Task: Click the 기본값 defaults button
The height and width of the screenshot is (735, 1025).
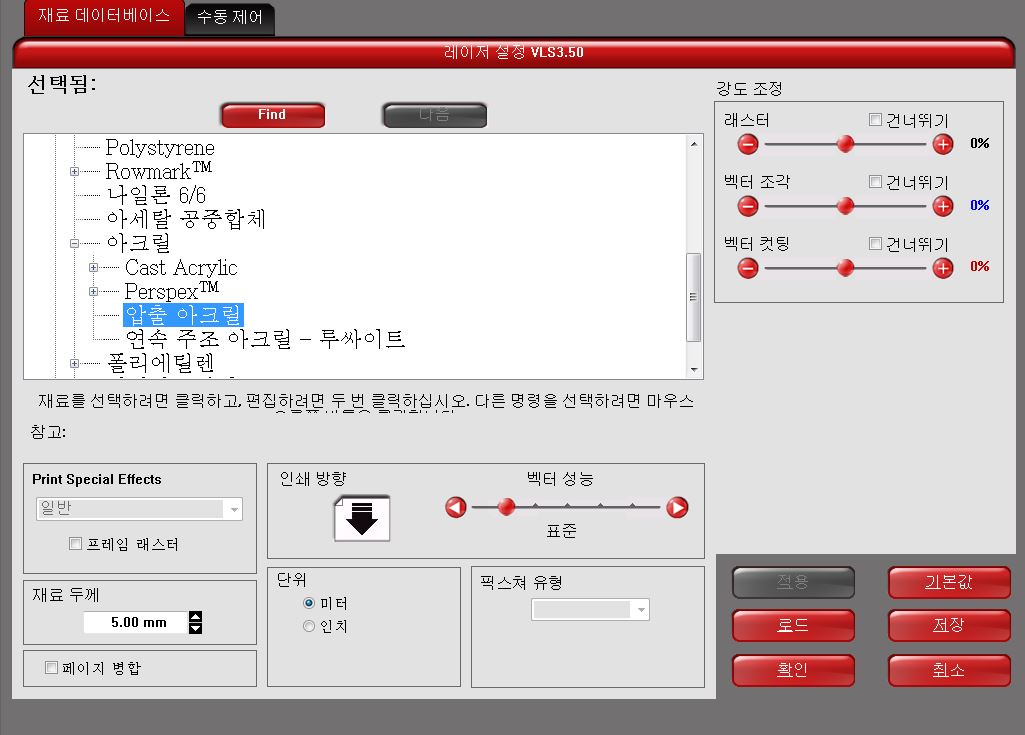Action: click(949, 582)
